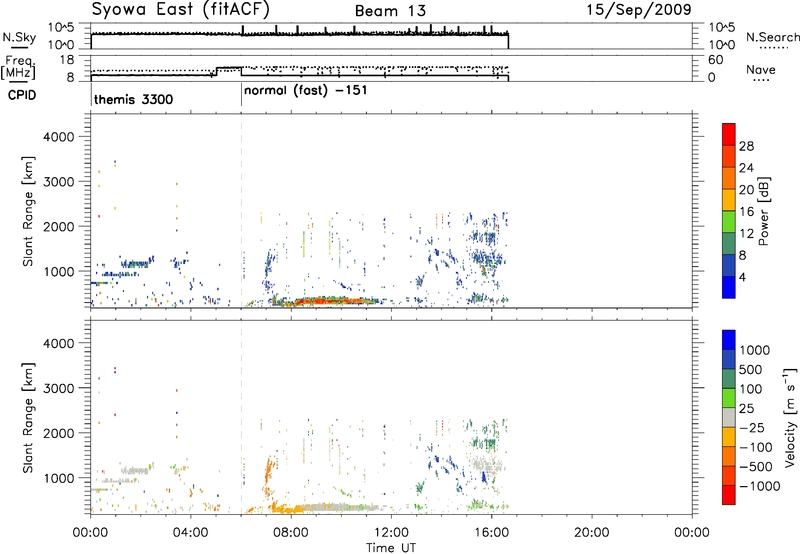800x554 pixels.
Task: Click the 'Freq. [MHz]' axis label
Action: point(19,68)
